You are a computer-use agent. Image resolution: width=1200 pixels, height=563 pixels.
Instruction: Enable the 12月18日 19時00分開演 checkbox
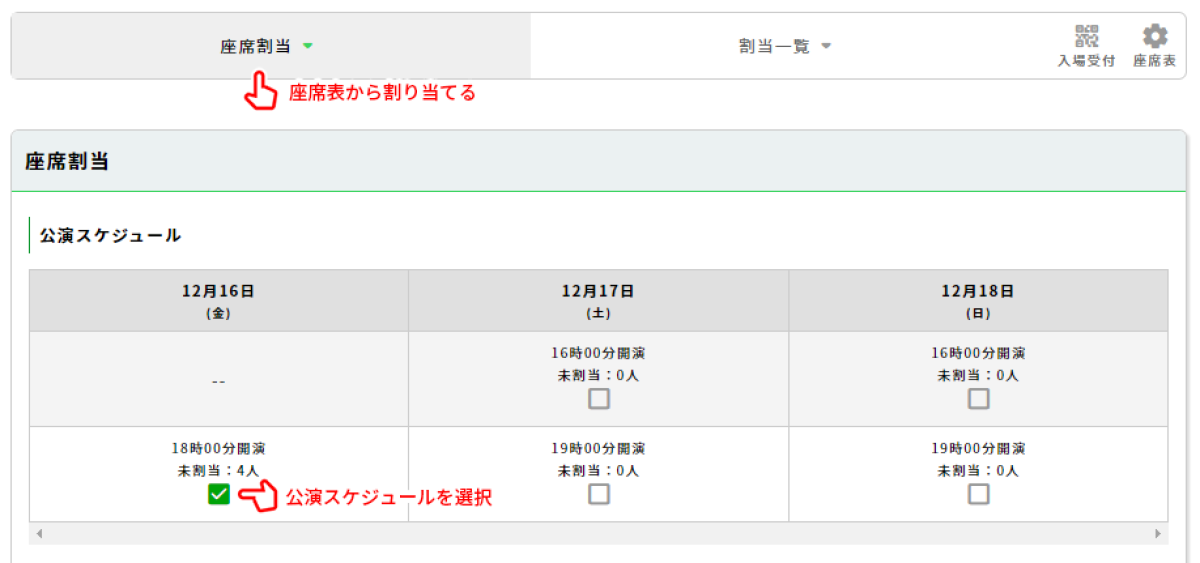click(978, 494)
